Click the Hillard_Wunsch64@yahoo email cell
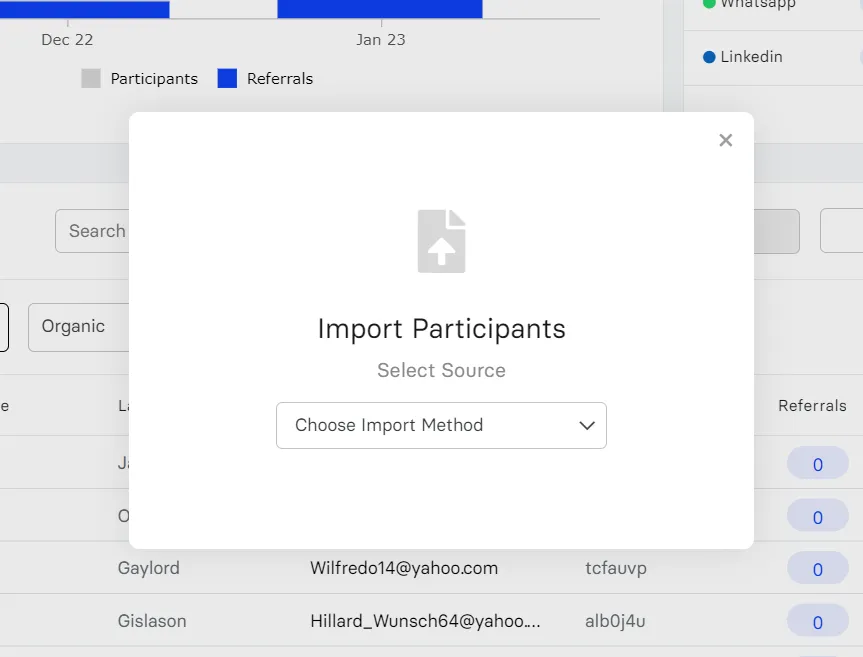The image size is (863, 657). coord(425,621)
